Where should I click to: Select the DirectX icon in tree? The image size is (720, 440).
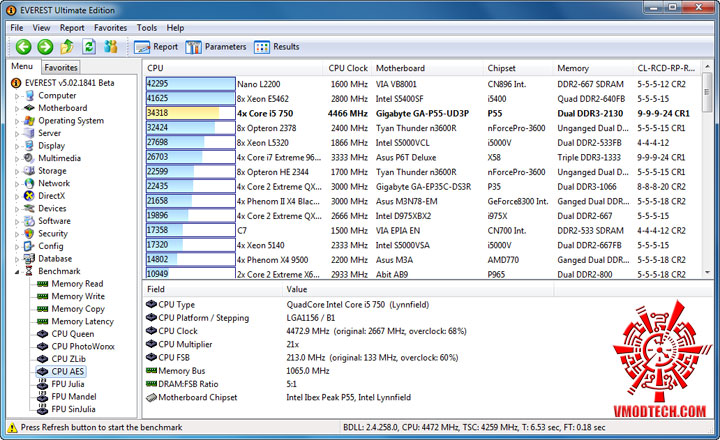point(29,196)
